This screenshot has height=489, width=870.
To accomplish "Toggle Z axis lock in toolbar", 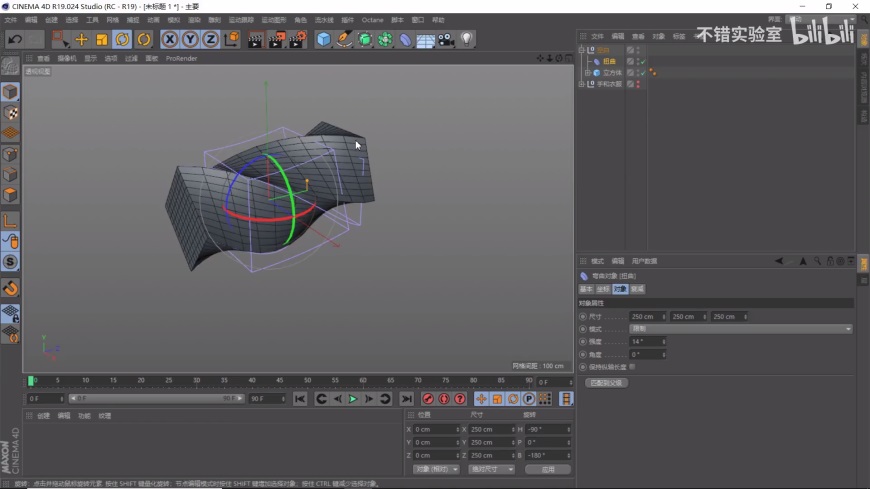I will pyautogui.click(x=210, y=39).
